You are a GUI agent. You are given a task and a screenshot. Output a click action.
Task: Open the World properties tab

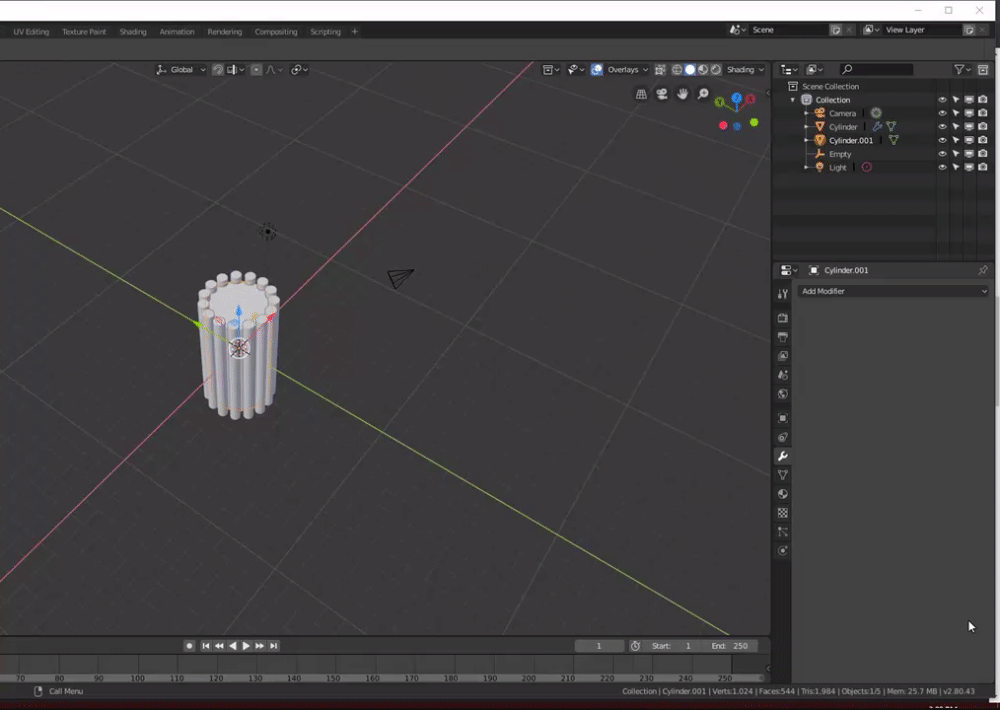click(x=783, y=394)
